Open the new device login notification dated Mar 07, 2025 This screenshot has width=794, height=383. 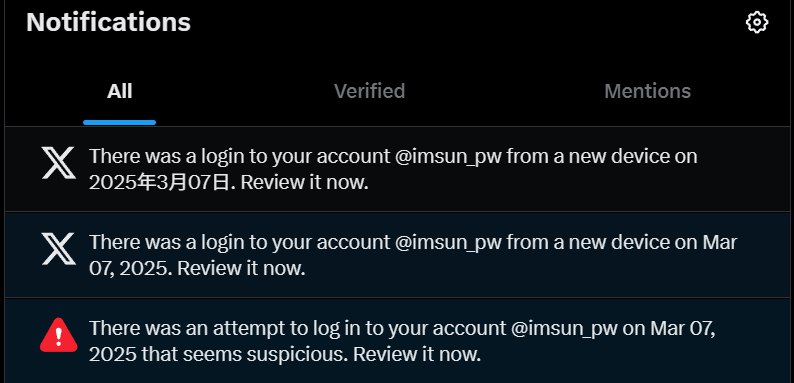pyautogui.click(x=397, y=255)
